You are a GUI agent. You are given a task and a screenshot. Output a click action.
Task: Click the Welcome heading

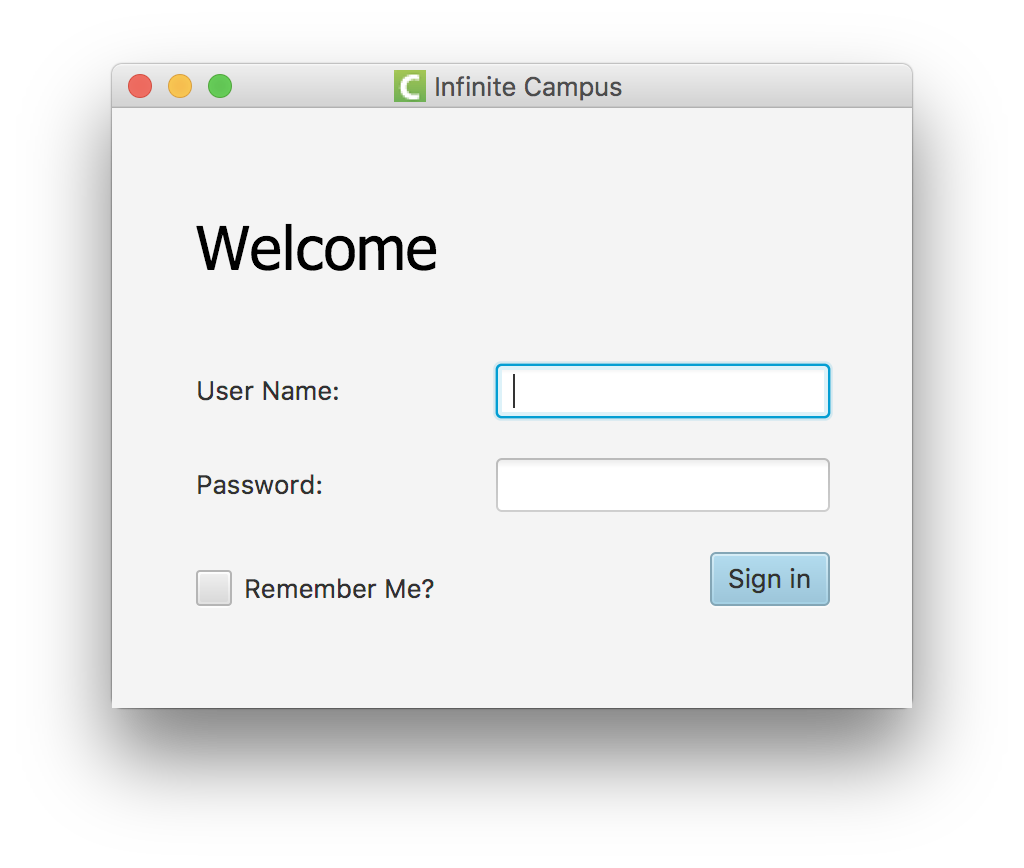pos(317,249)
